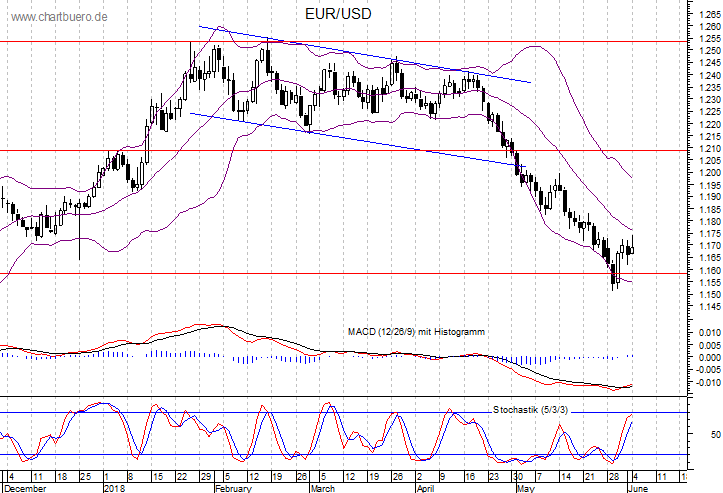Select the 0.010 MACD axis value
Image resolution: width=723 pixels, height=493 pixels.
coord(707,360)
